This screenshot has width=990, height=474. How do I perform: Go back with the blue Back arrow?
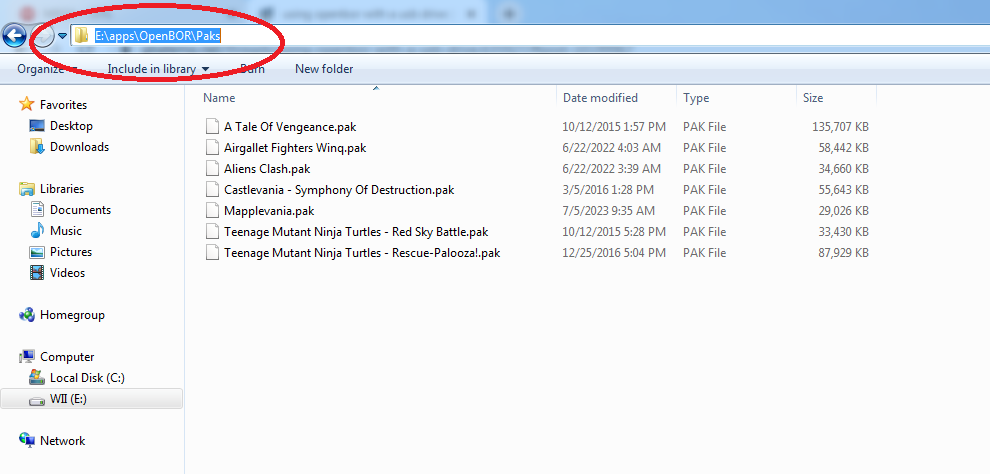click(x=14, y=35)
